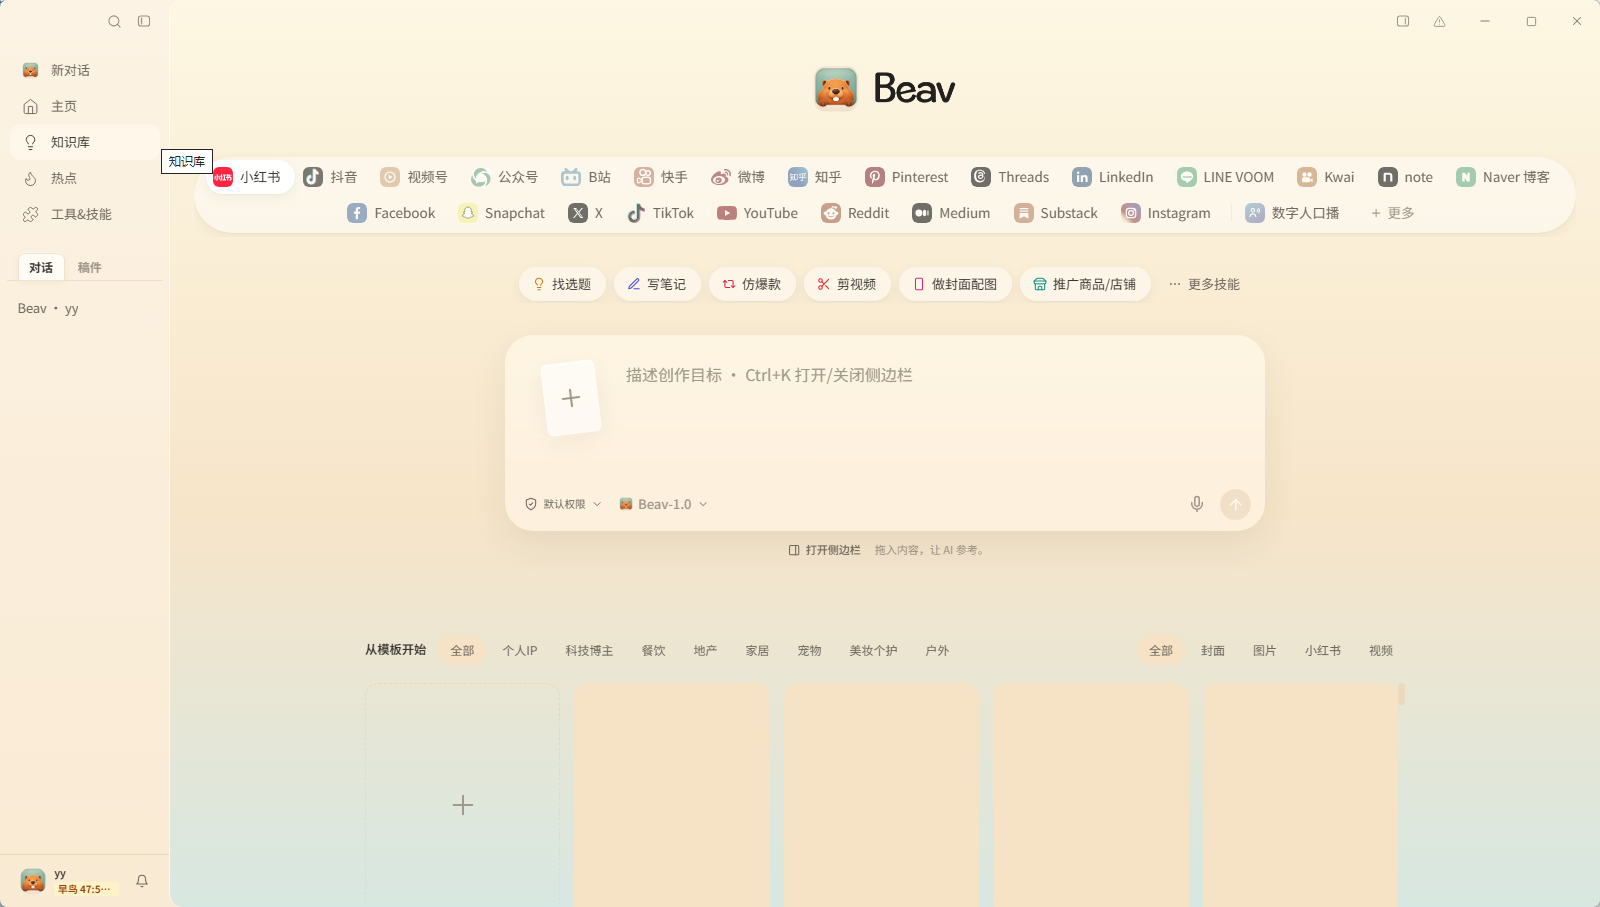Click the 打开侧边栏 link
The image size is (1600, 907).
tap(825, 550)
